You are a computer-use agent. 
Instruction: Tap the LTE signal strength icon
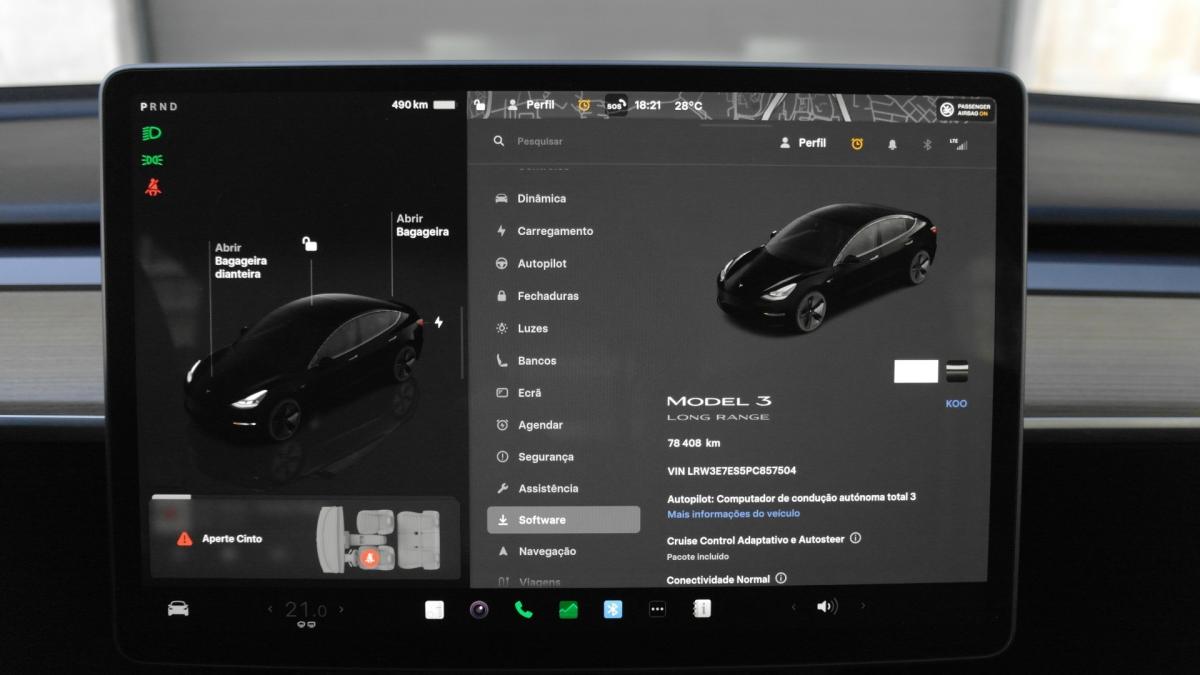(959, 144)
